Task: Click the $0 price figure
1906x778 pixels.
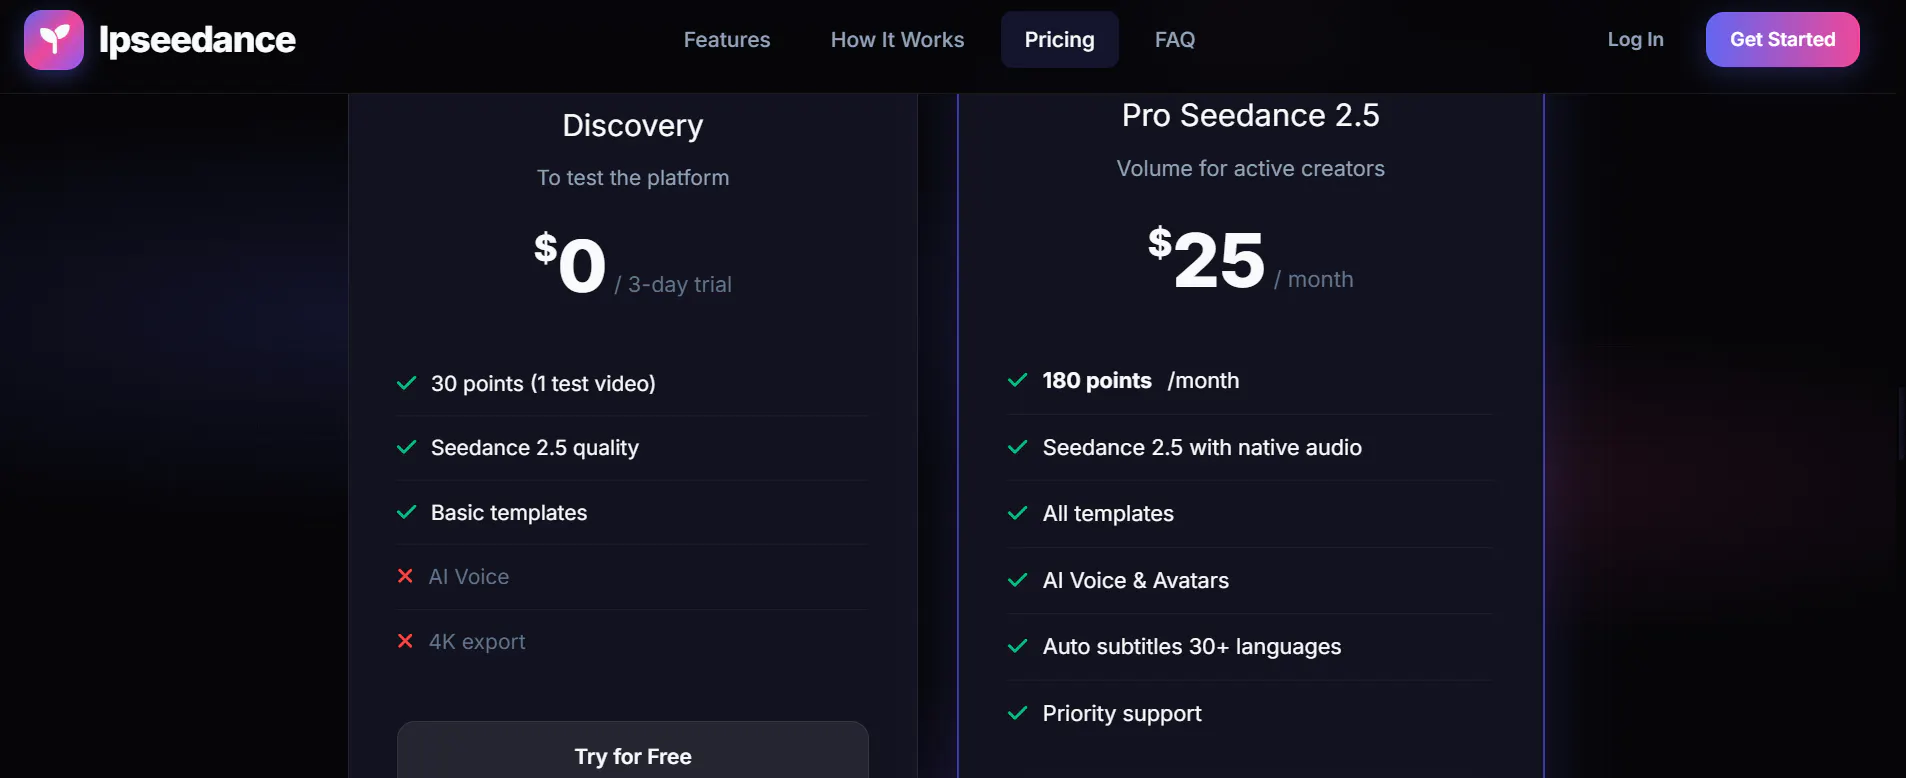Action: tap(570, 263)
